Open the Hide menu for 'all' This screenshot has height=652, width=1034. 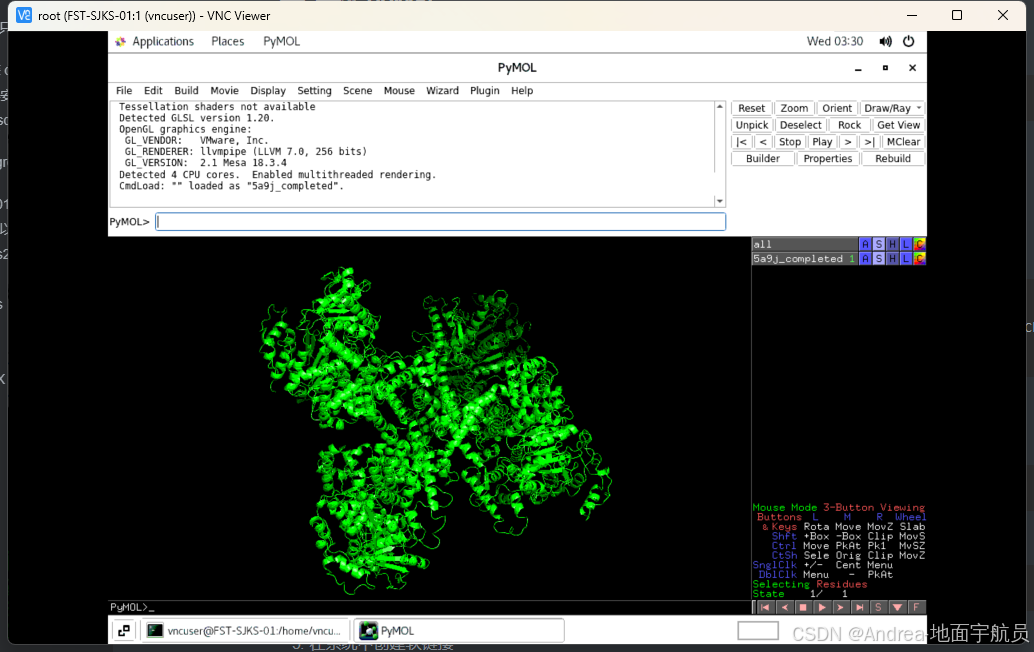(892, 245)
